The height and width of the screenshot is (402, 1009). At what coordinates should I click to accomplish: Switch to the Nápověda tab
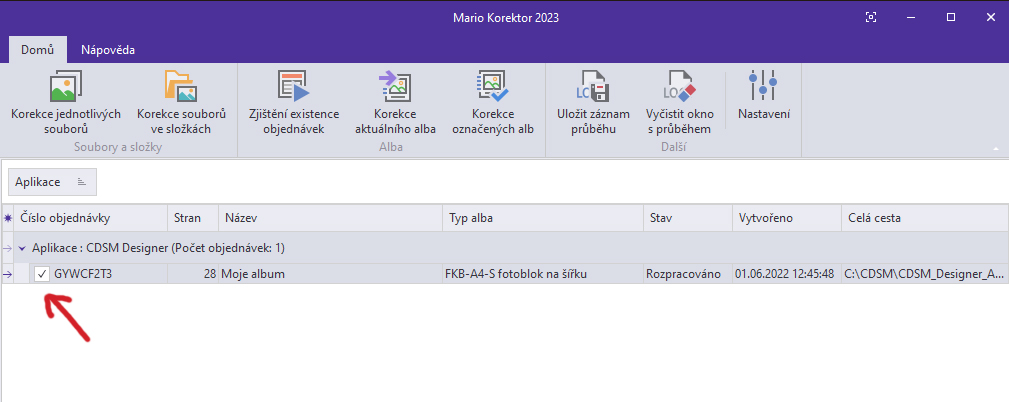point(108,49)
